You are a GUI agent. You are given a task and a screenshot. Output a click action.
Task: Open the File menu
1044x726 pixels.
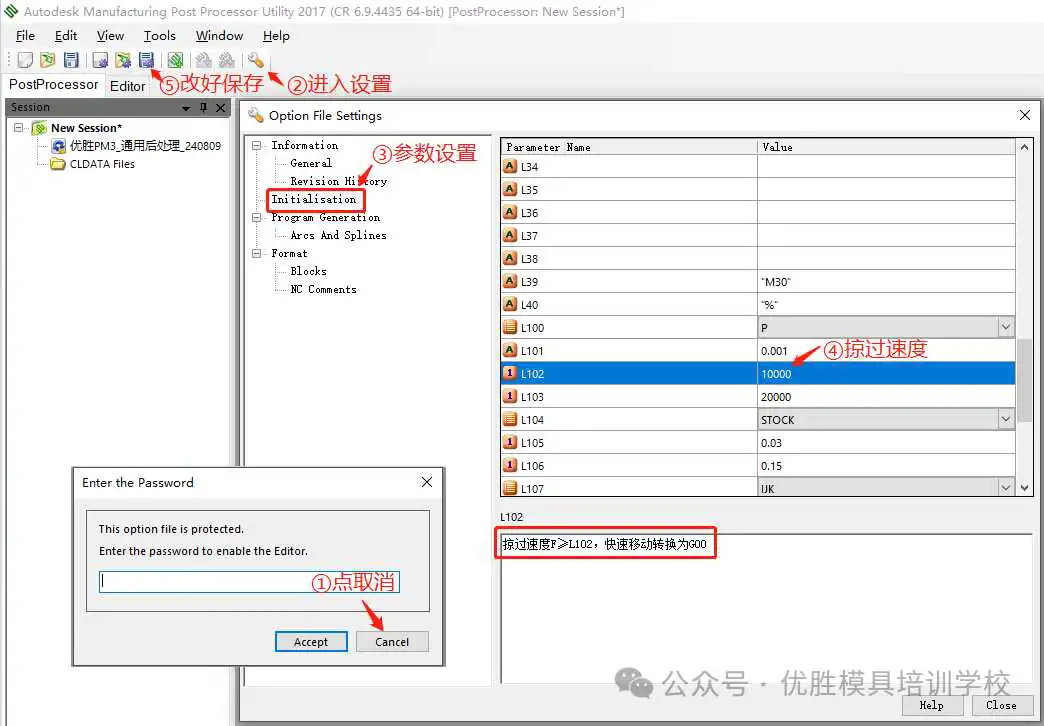click(25, 36)
